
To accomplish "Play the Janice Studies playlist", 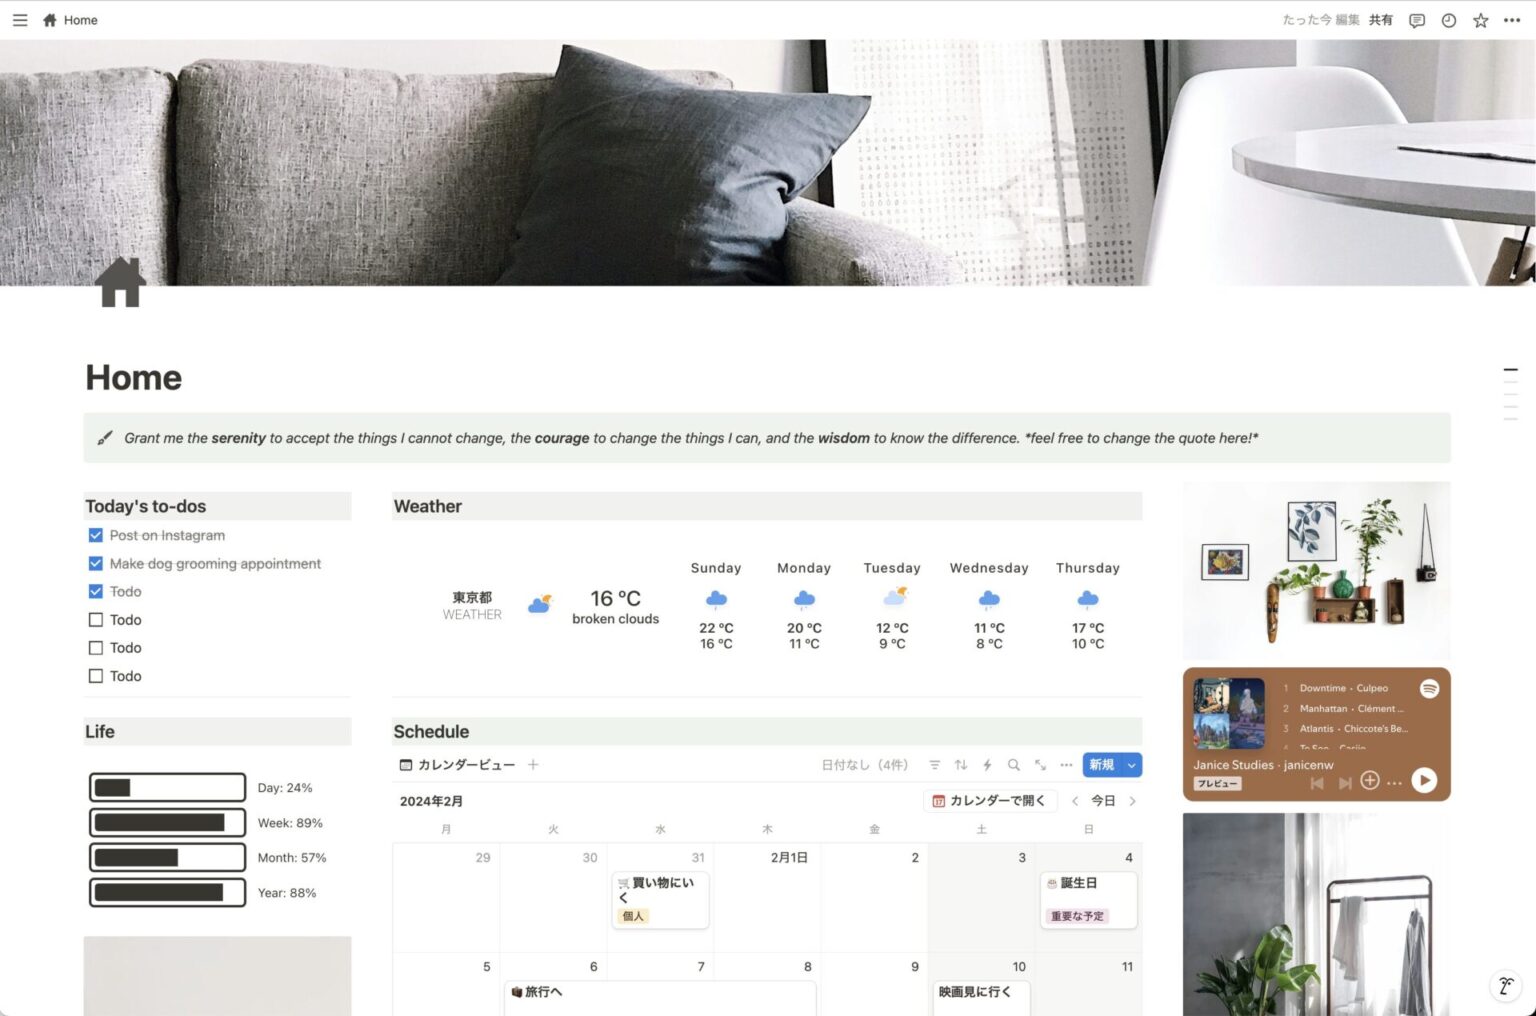I will pyautogui.click(x=1424, y=781).
